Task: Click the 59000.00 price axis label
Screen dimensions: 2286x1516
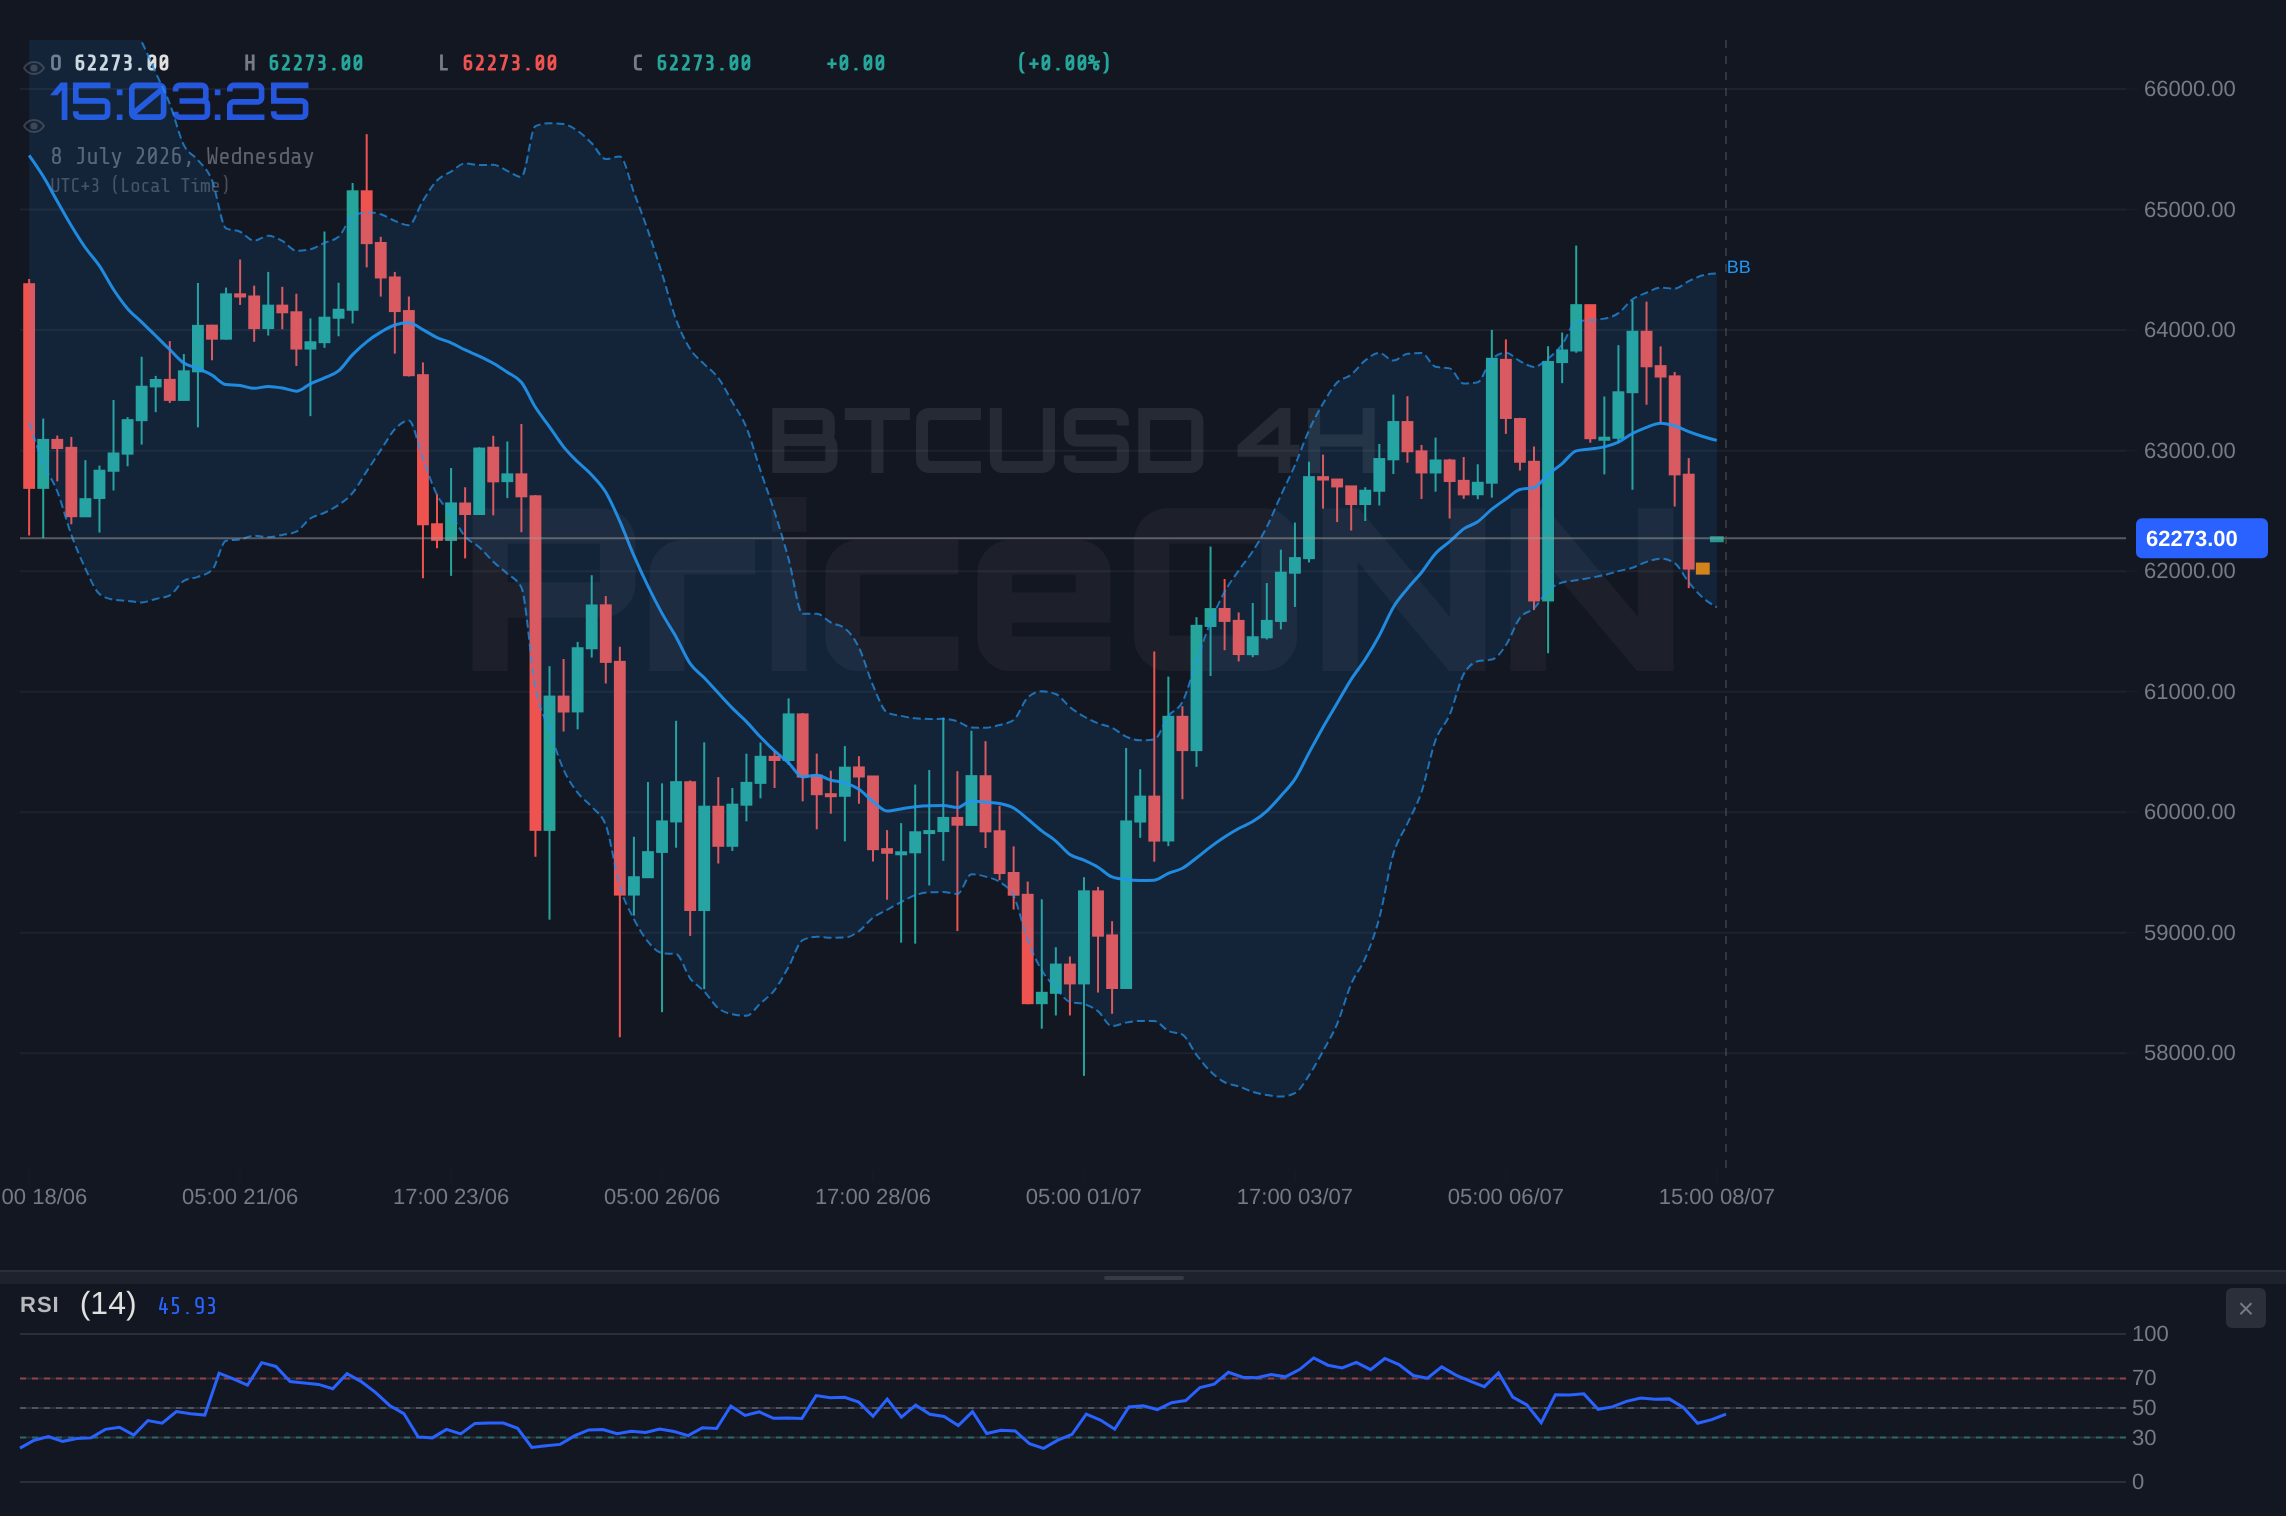Action: tap(2189, 933)
